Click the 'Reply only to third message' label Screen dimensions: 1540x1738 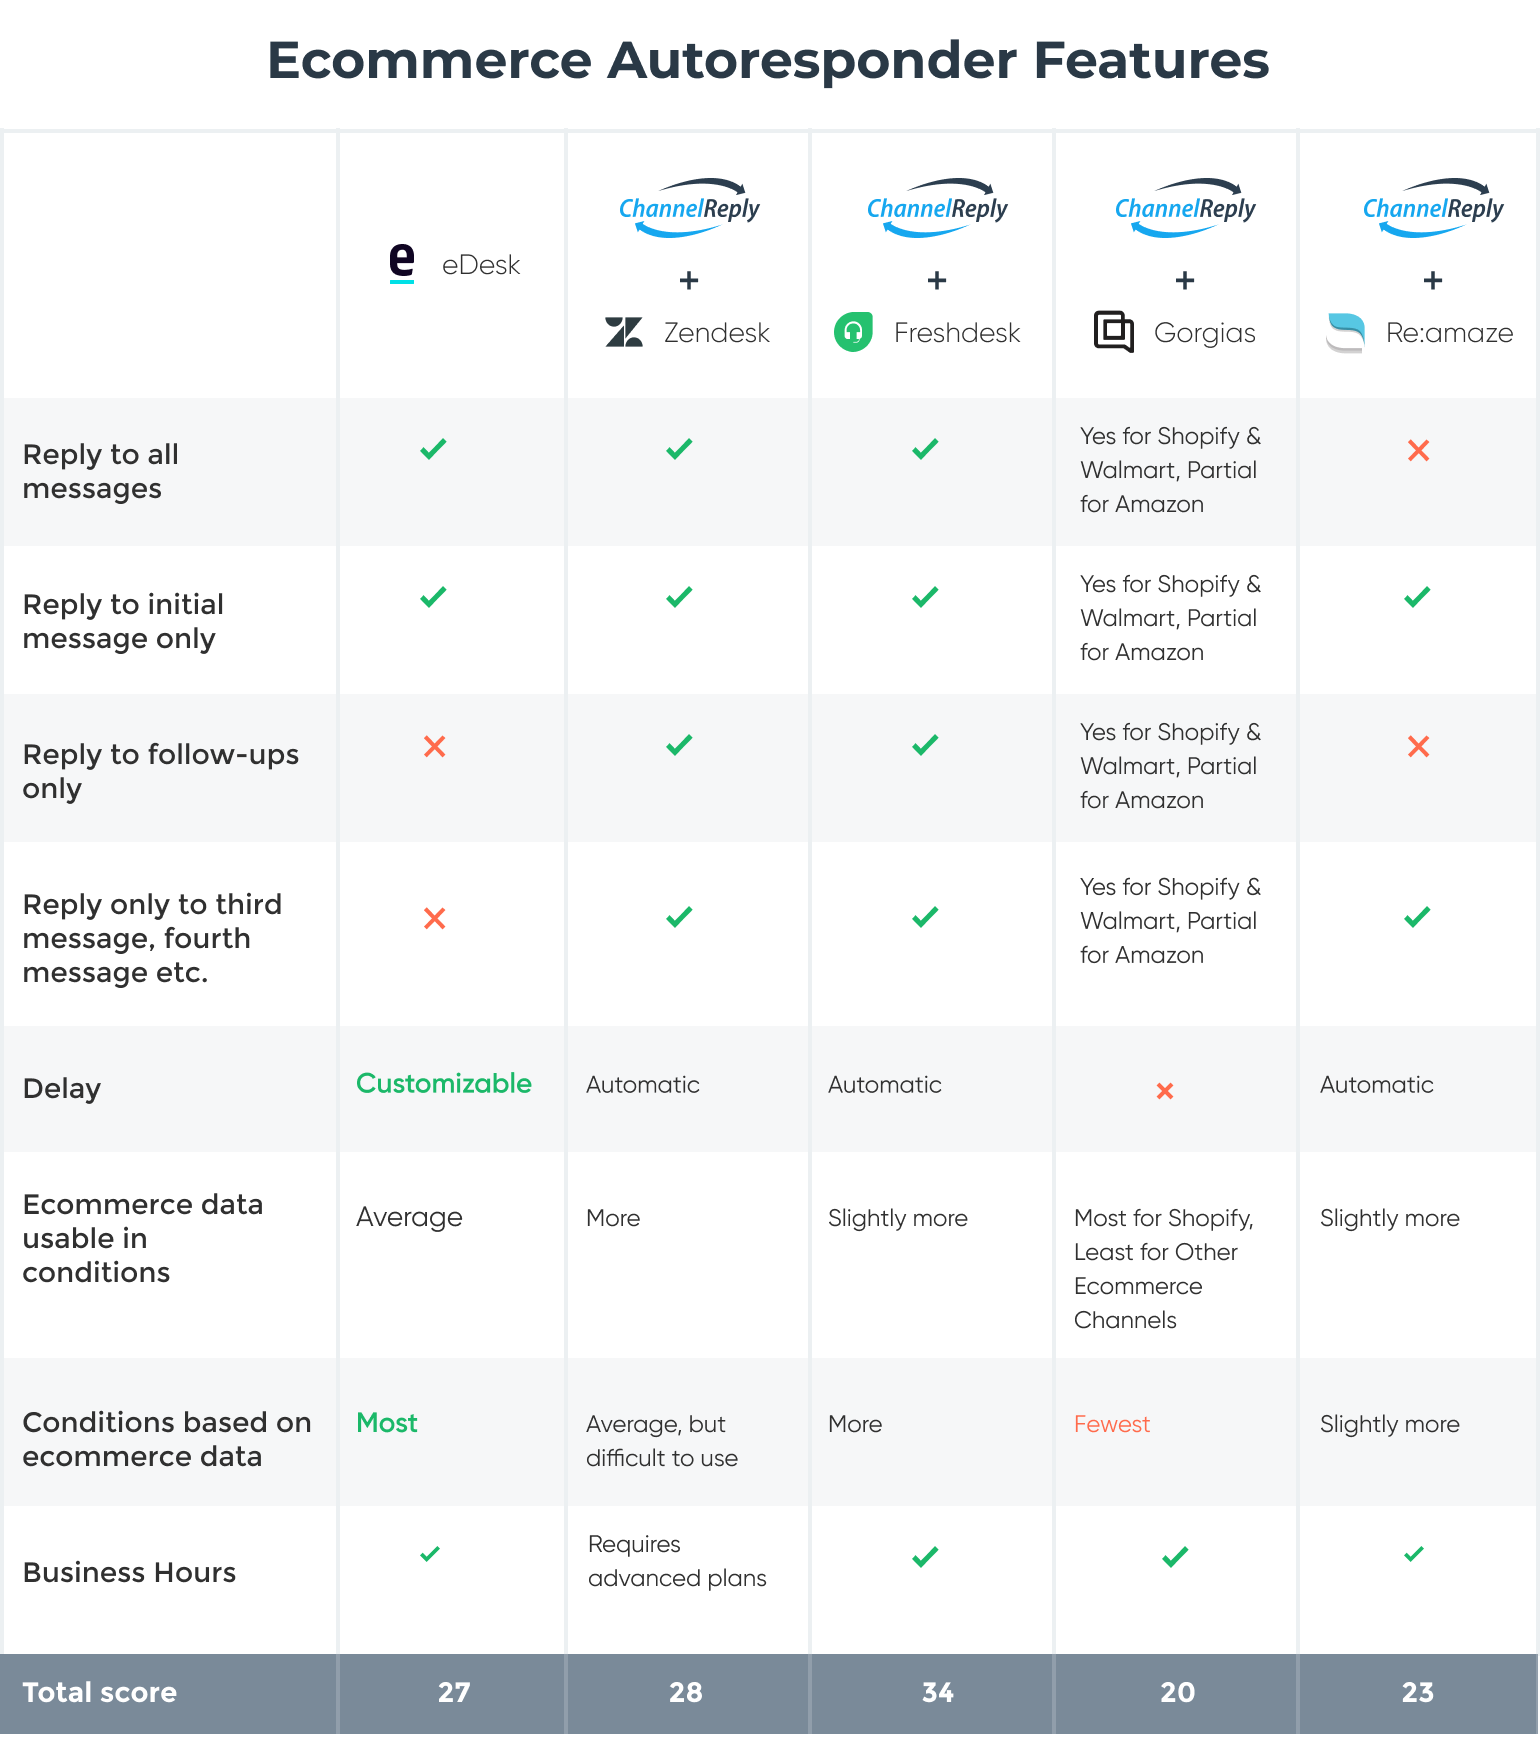[152, 939]
